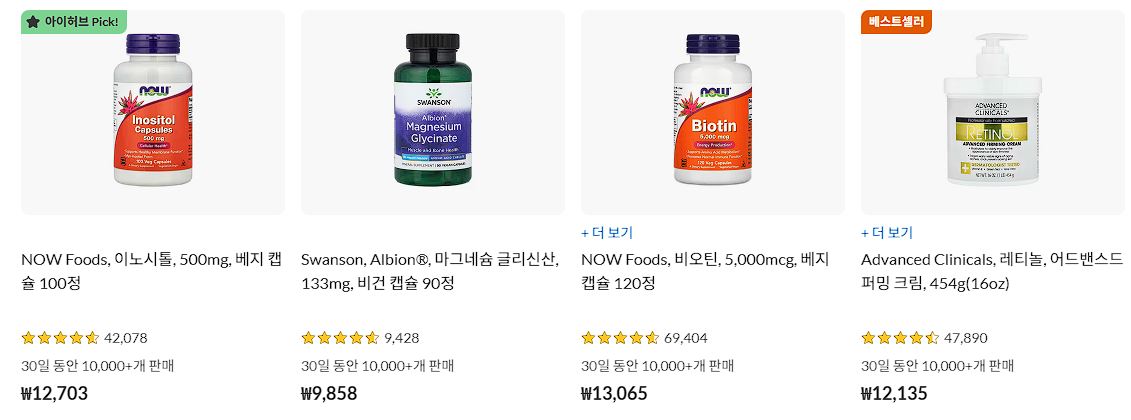Screen dimensions: 1131x420
Task: Open the NOW Foods Inositol Capsules product image
Action: click(153, 111)
